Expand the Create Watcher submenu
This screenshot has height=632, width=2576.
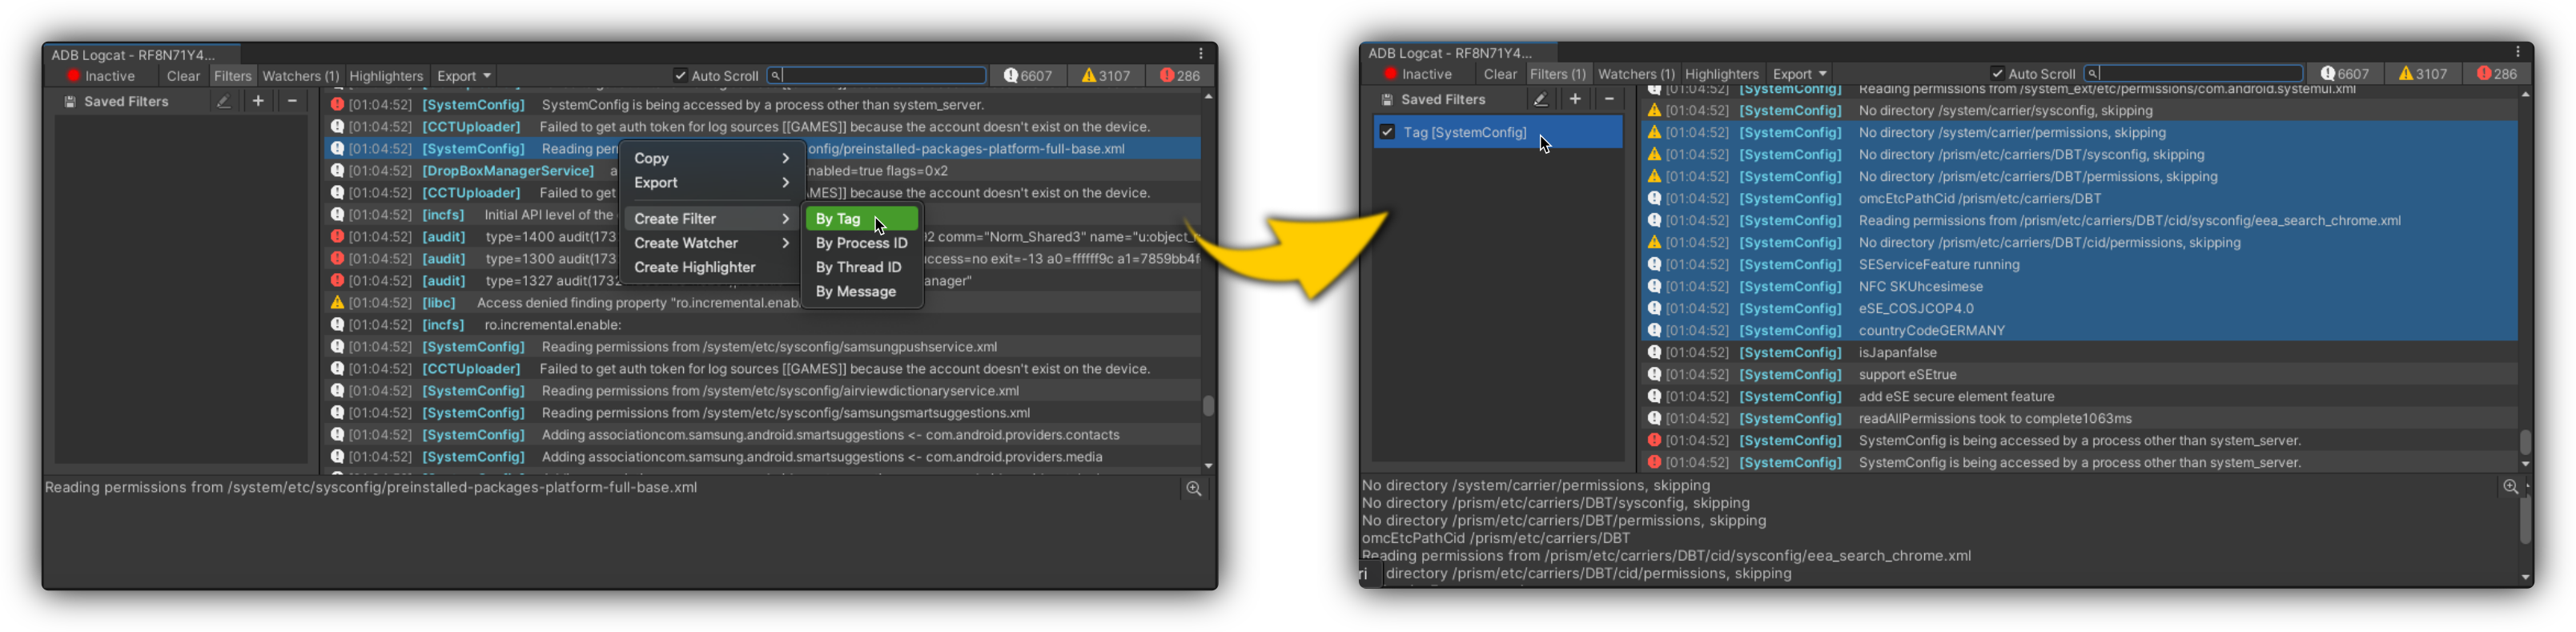711,243
